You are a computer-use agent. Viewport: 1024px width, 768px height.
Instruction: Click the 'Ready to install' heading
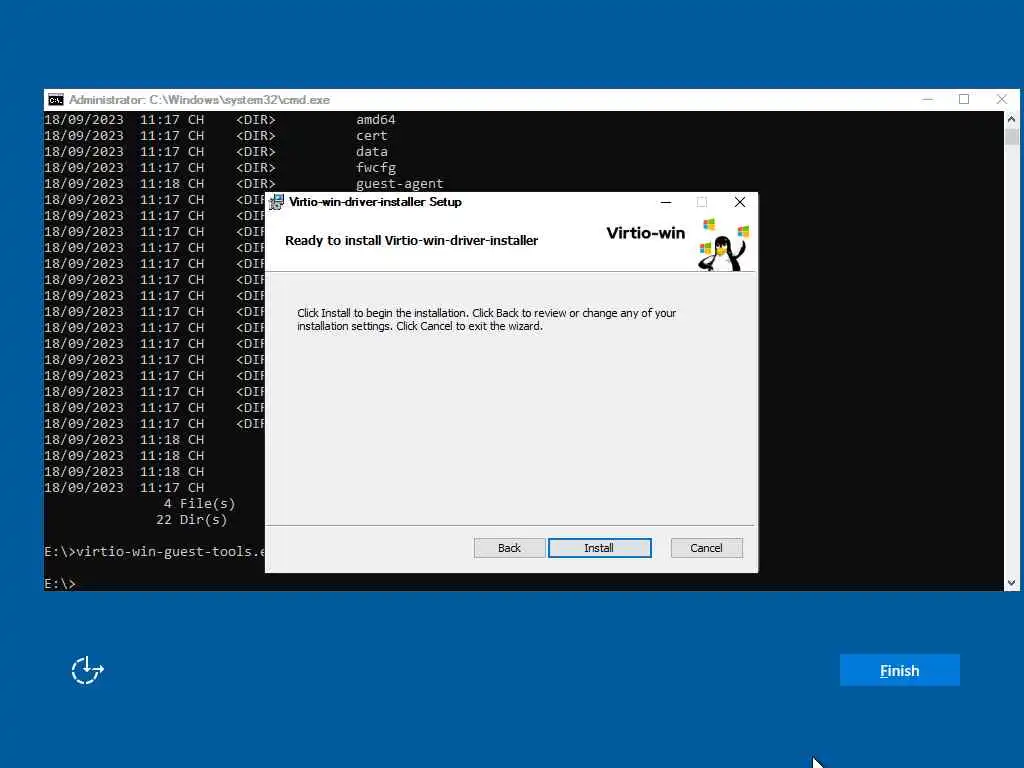pos(411,240)
